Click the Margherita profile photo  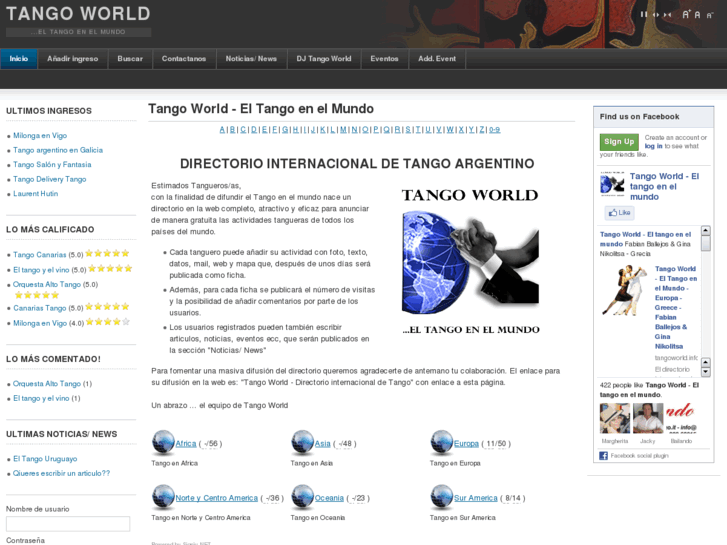coord(615,418)
